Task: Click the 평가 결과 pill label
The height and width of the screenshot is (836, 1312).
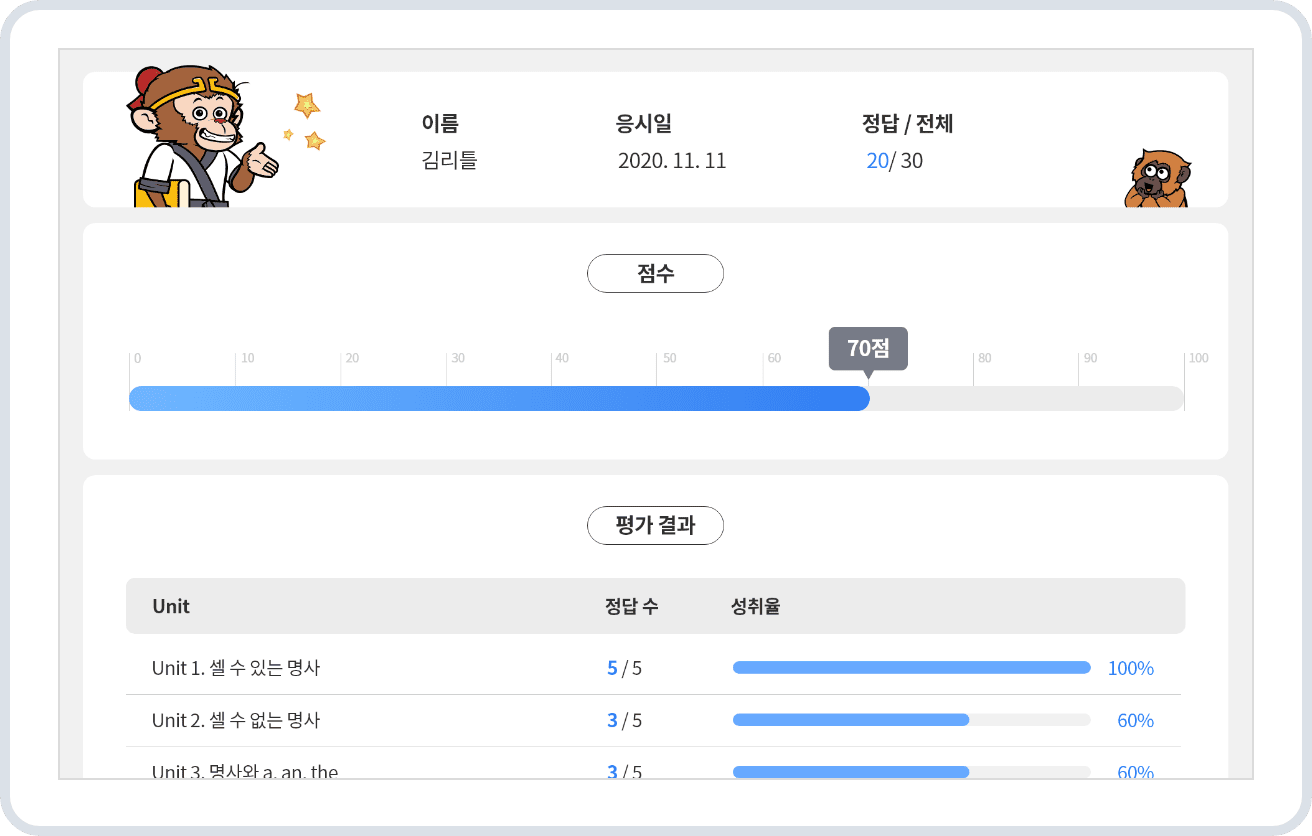Action: (655, 525)
